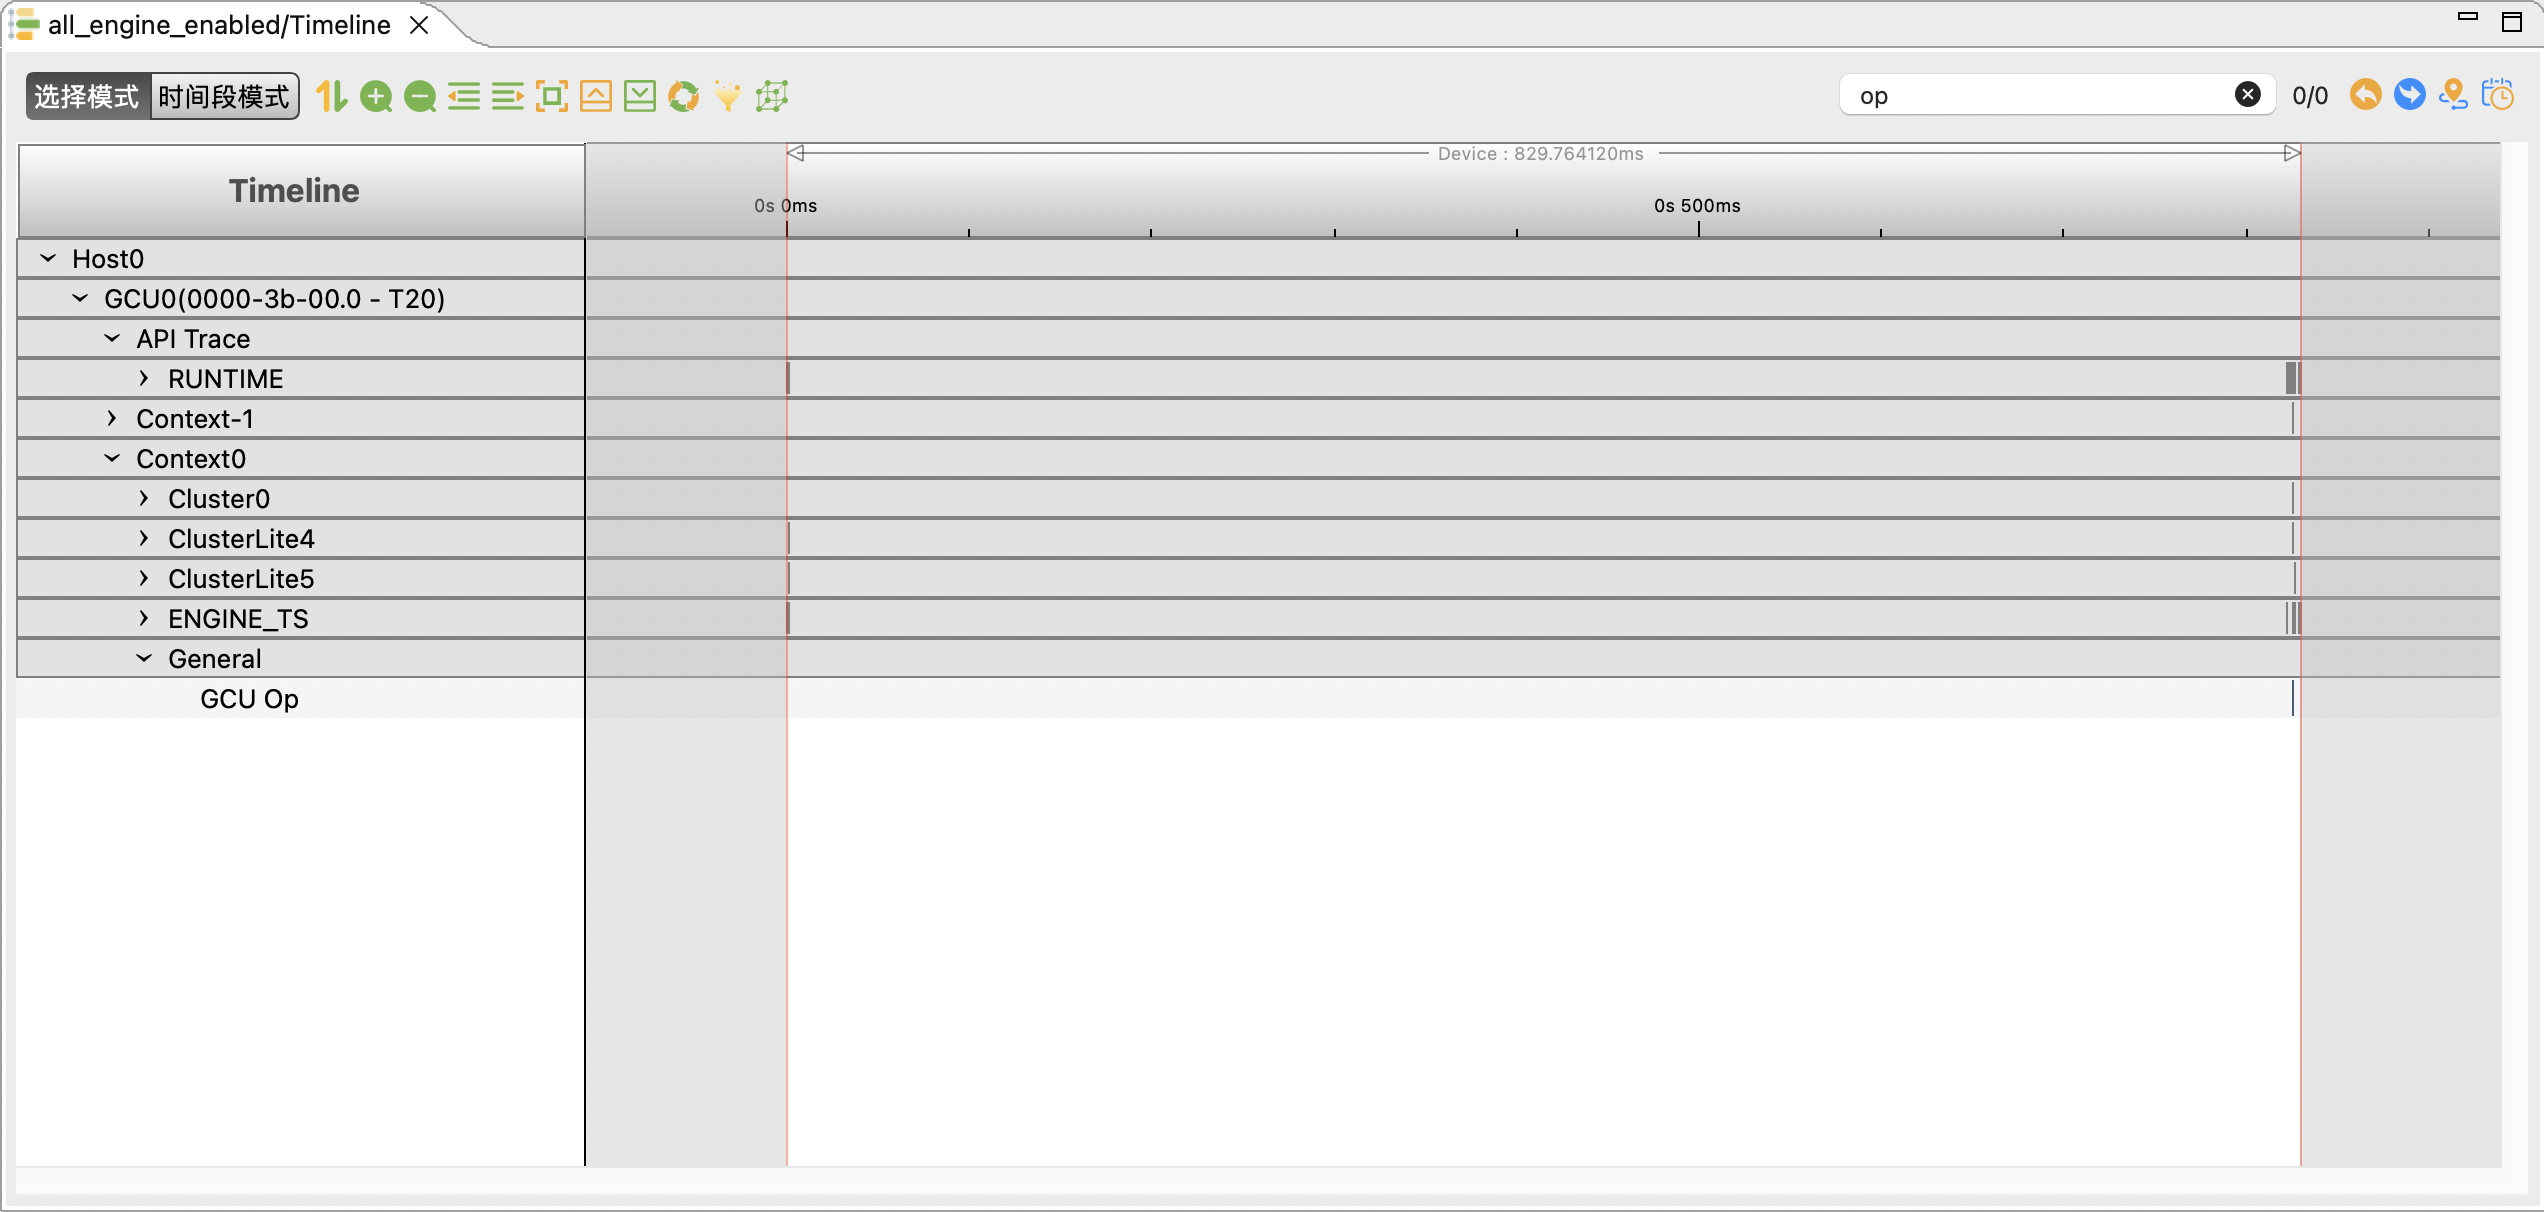Click the RUNTIME event block at the end
Image resolution: width=2544 pixels, height=1212 pixels.
pyautogui.click(x=2293, y=378)
